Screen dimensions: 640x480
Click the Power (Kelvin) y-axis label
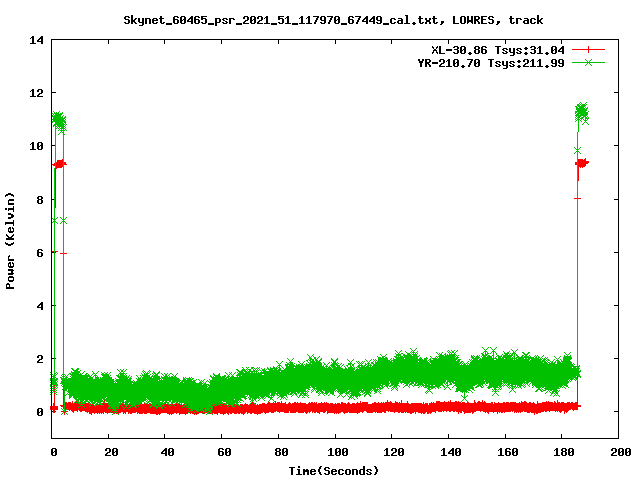(x=10, y=241)
